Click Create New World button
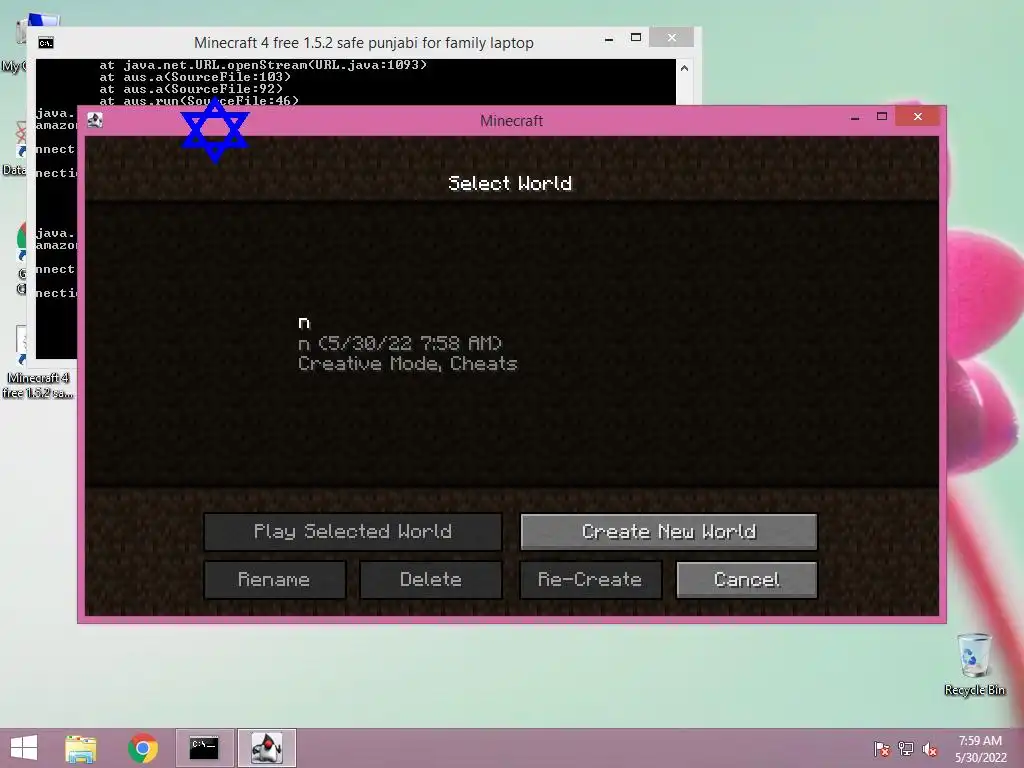Image resolution: width=1024 pixels, height=768 pixels. [x=669, y=532]
